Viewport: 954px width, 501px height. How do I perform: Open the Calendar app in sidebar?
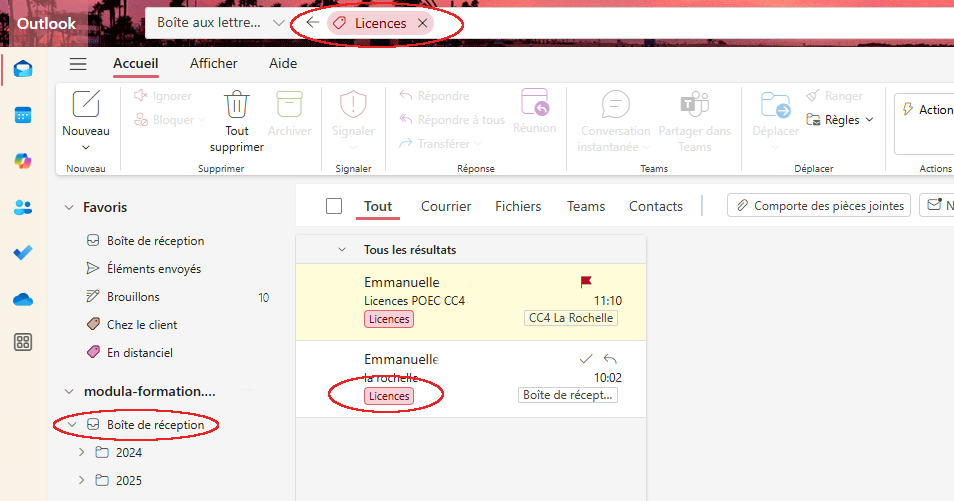[23, 115]
